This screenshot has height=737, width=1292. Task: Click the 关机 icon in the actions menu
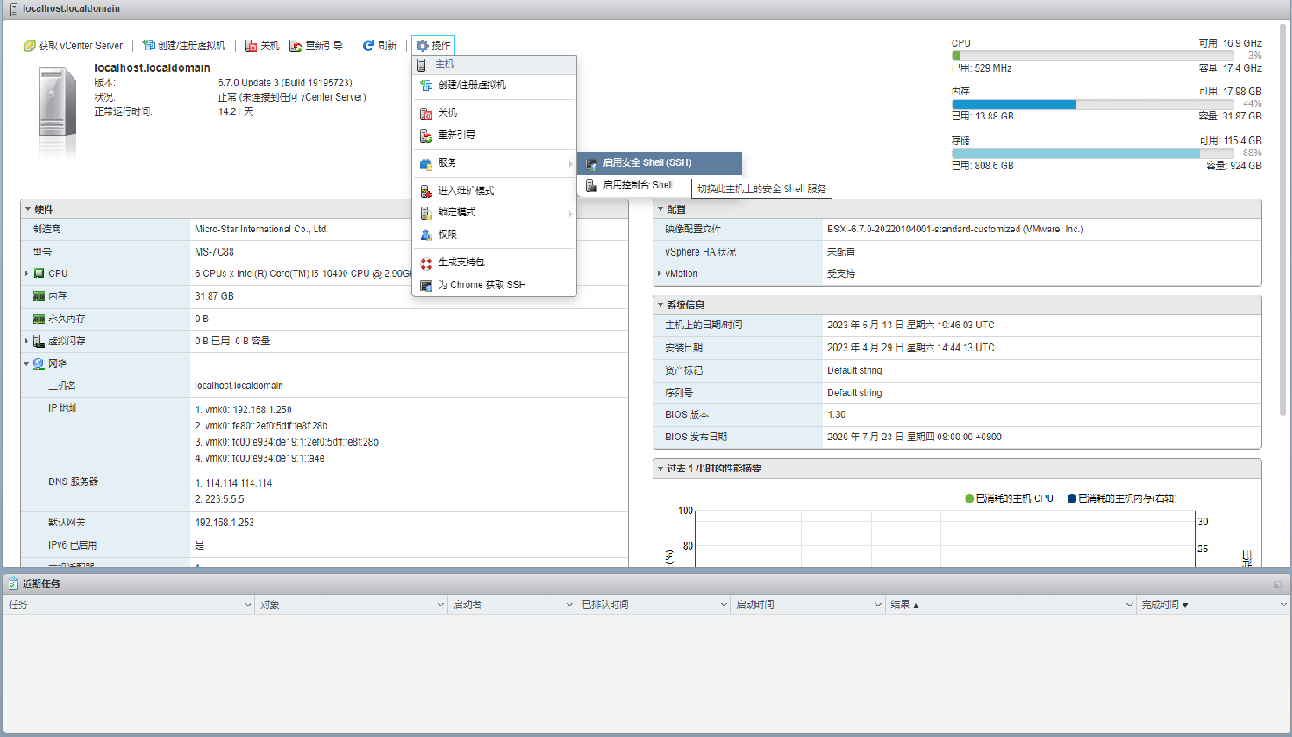coord(426,113)
